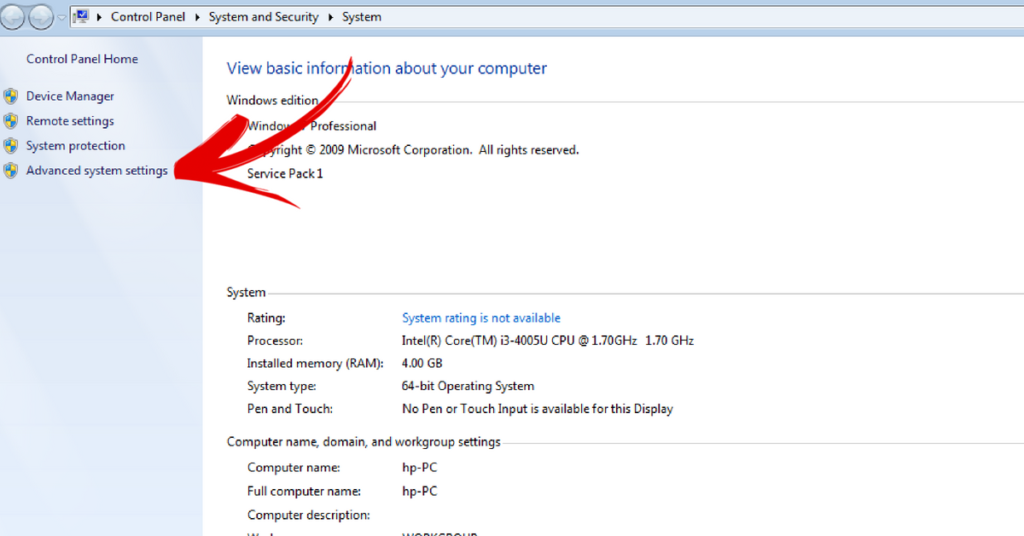
Task: Select the Installed memory (RAM) label
Action: tap(315, 363)
